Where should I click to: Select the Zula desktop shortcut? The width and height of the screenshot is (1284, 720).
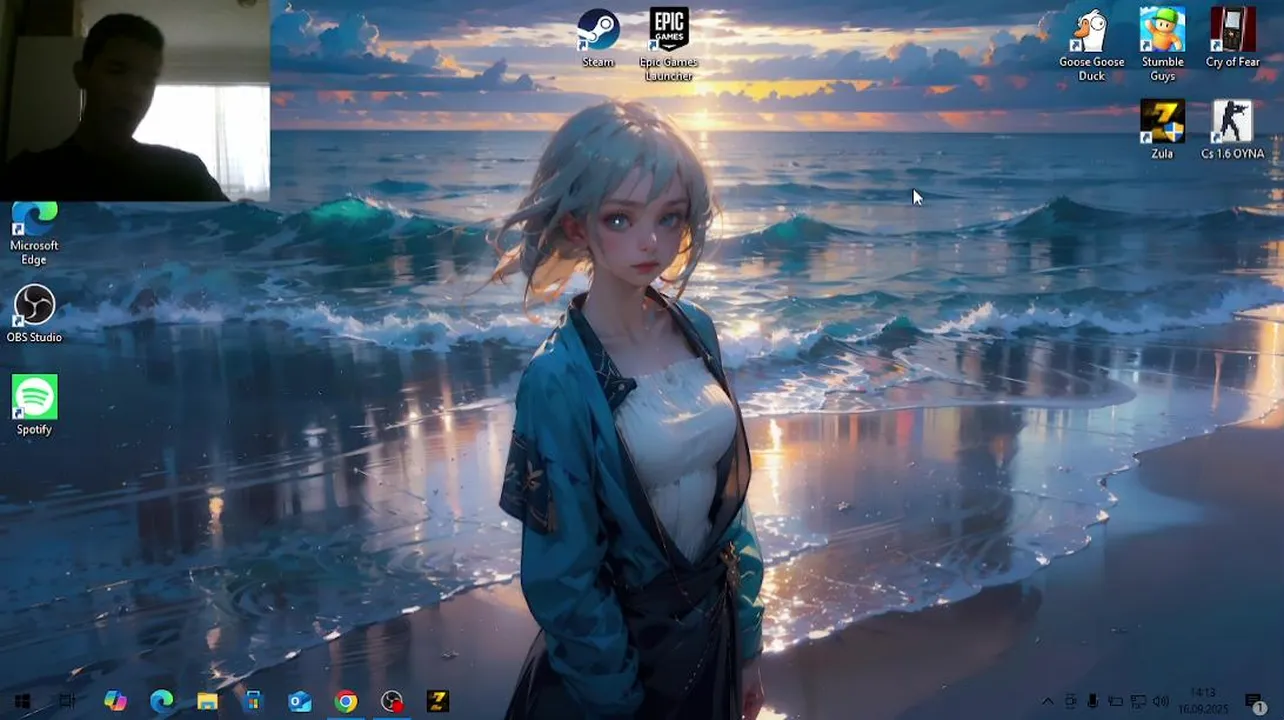pyautogui.click(x=1162, y=130)
